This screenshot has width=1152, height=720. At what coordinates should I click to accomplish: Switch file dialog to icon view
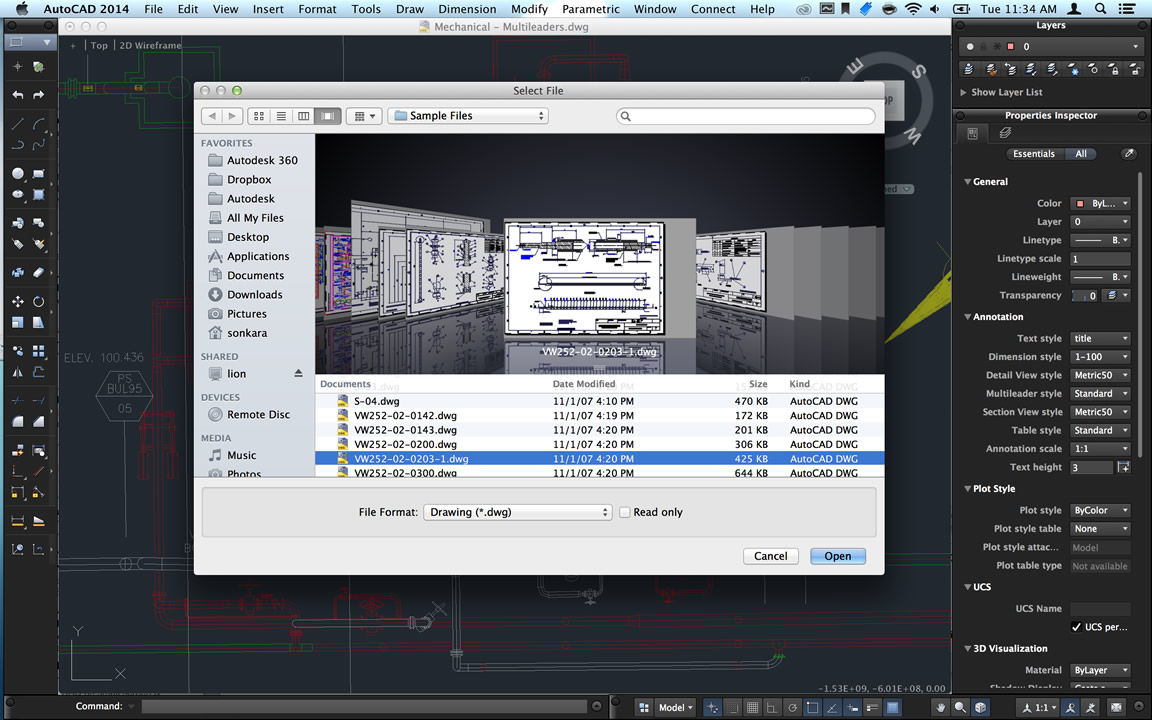coord(259,116)
